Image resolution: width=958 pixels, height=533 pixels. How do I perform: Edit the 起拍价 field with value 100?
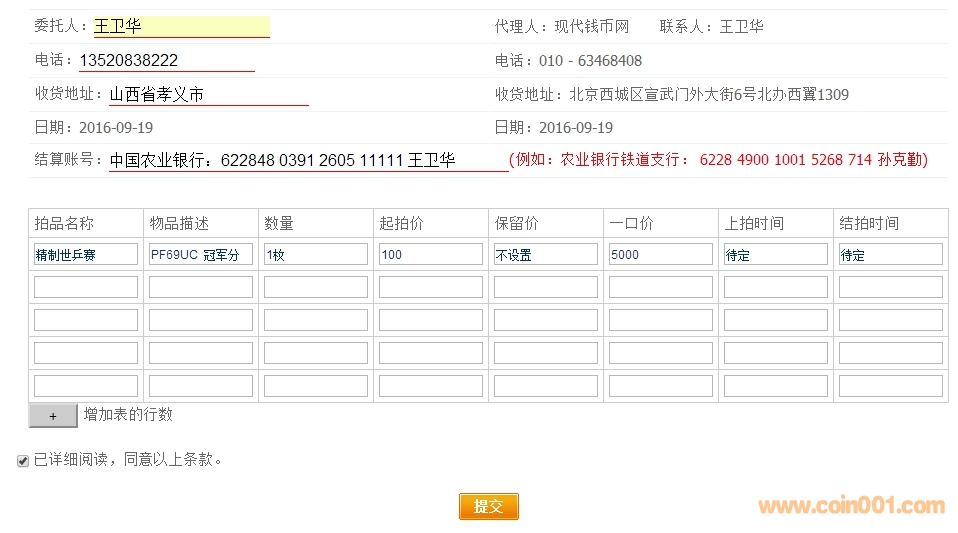431,254
